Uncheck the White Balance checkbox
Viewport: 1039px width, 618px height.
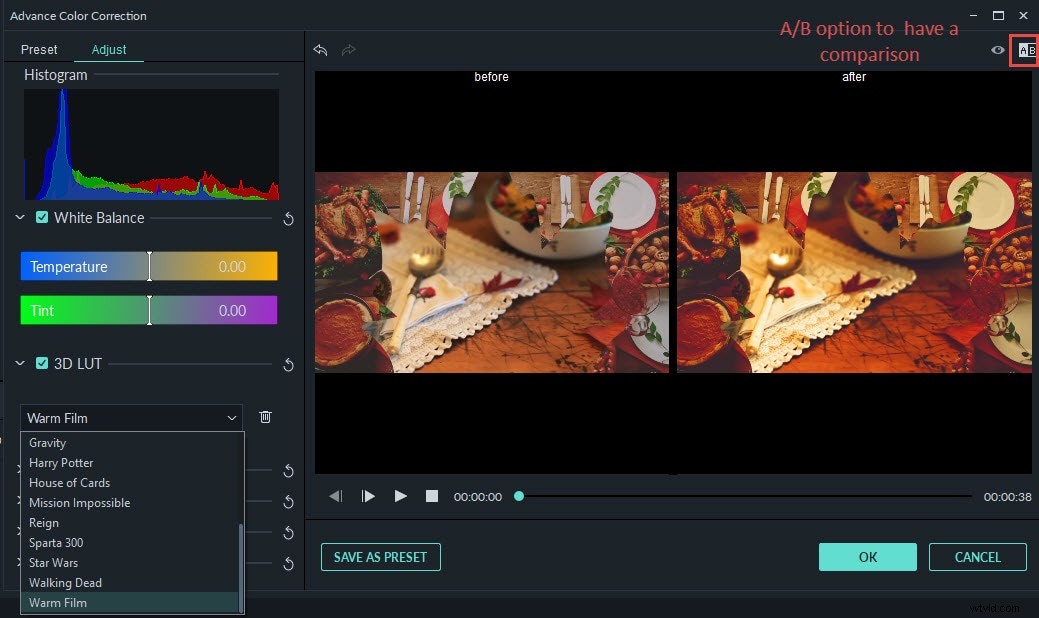(x=41, y=217)
